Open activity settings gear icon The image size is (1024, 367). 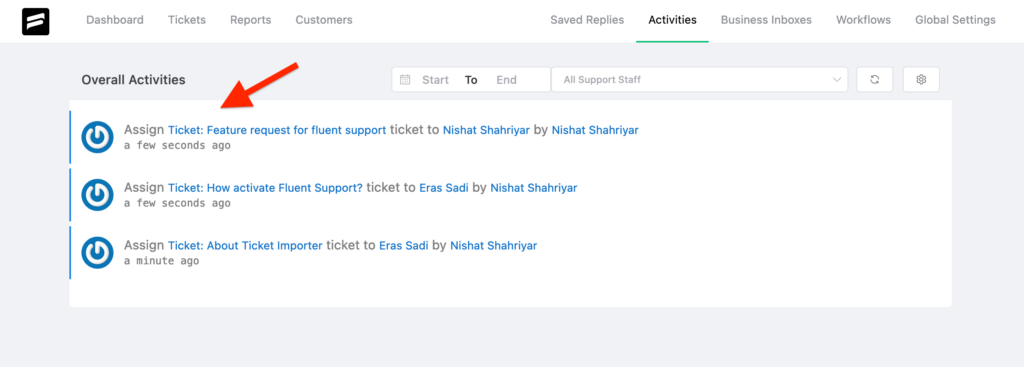[921, 80]
